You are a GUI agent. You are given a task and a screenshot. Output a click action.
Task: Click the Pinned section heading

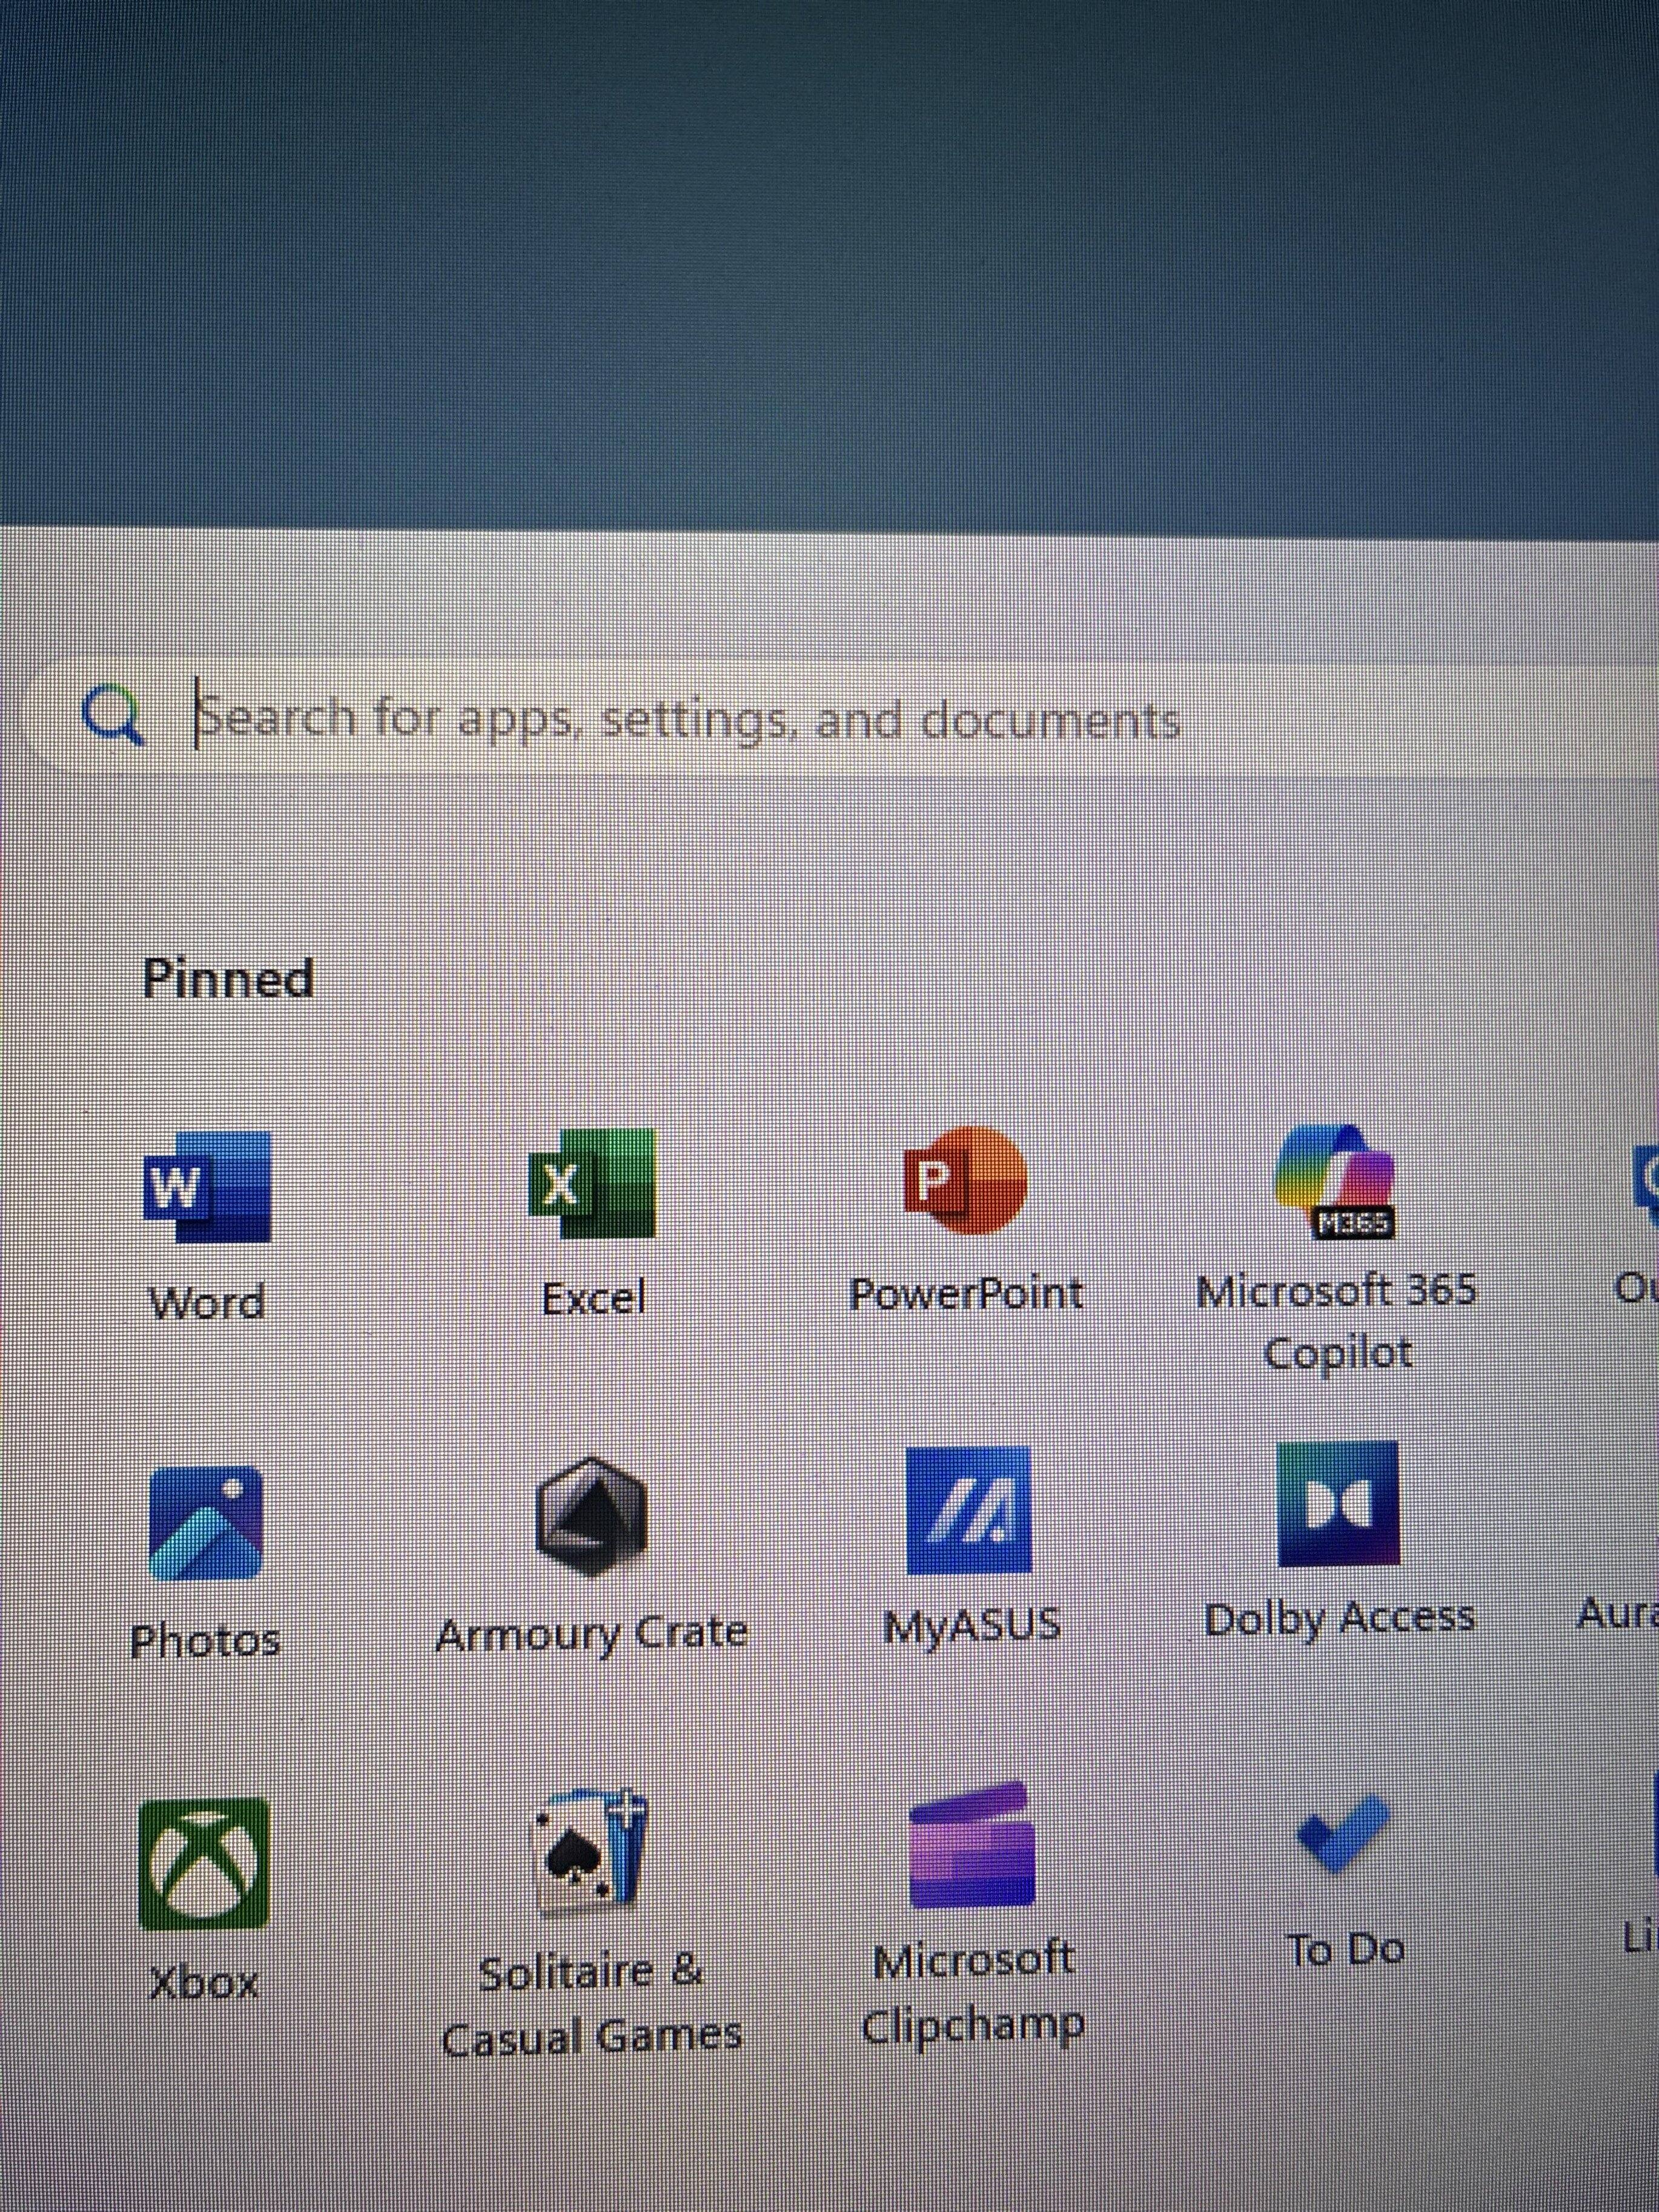click(x=228, y=977)
